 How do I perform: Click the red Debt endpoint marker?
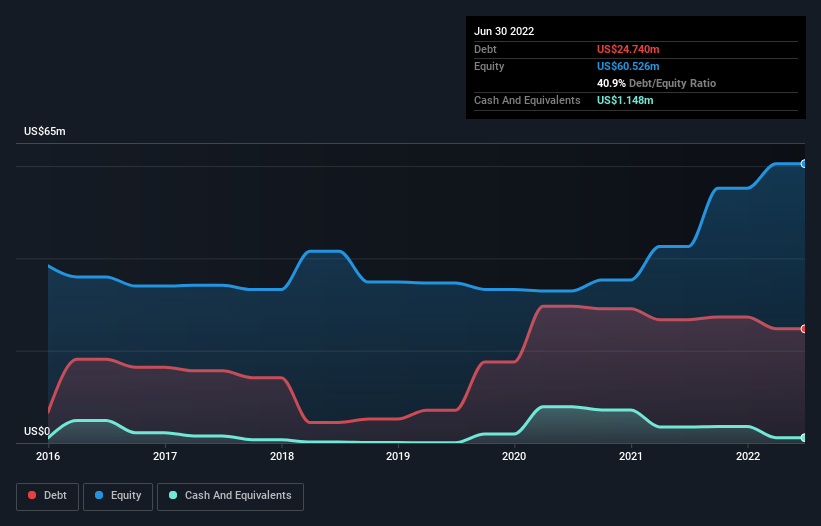pos(804,329)
